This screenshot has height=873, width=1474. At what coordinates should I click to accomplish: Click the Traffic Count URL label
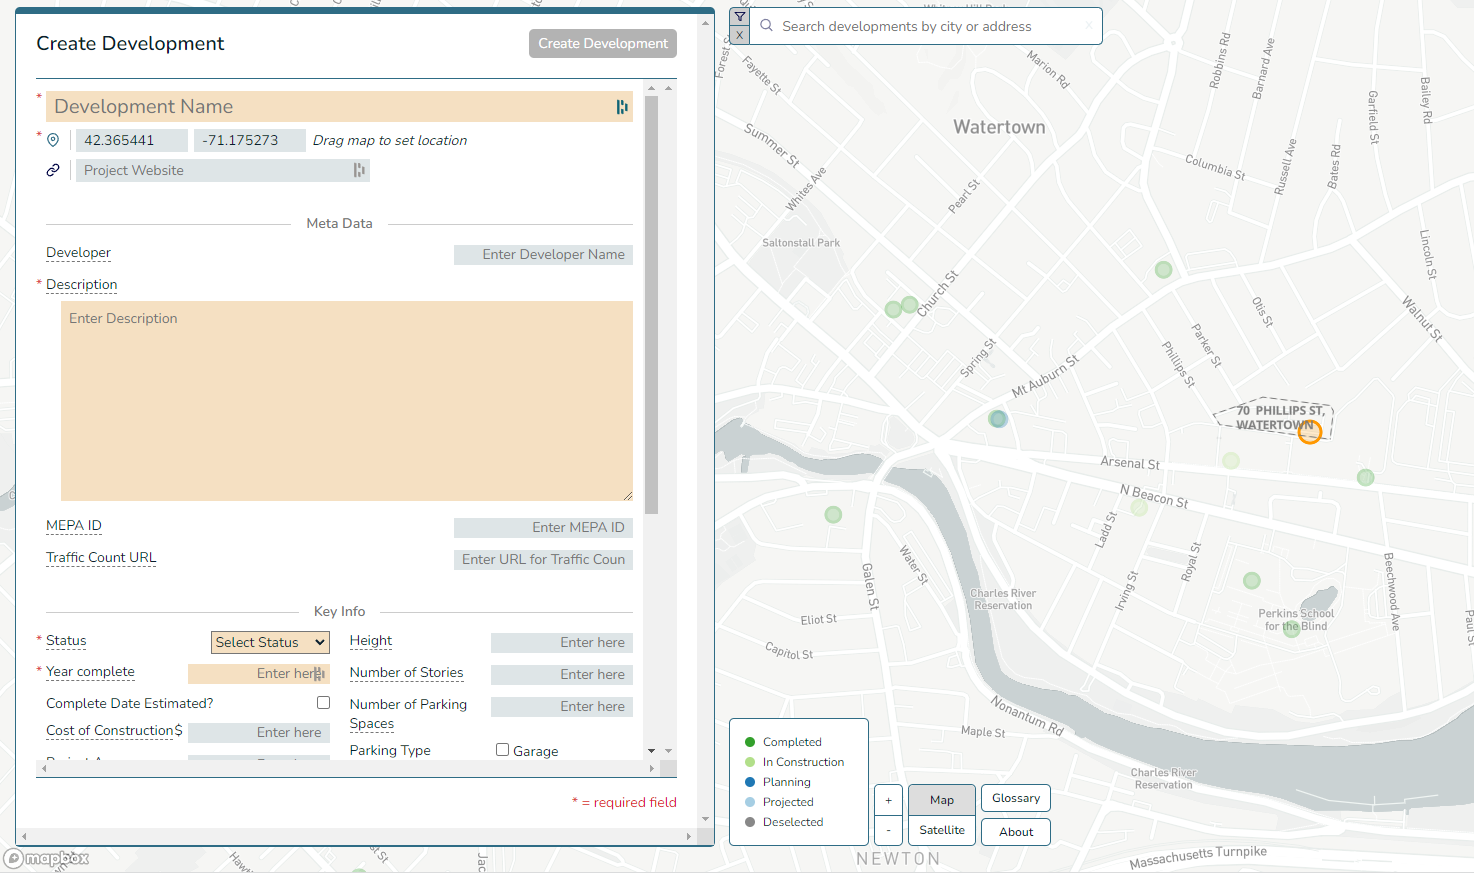pos(101,557)
